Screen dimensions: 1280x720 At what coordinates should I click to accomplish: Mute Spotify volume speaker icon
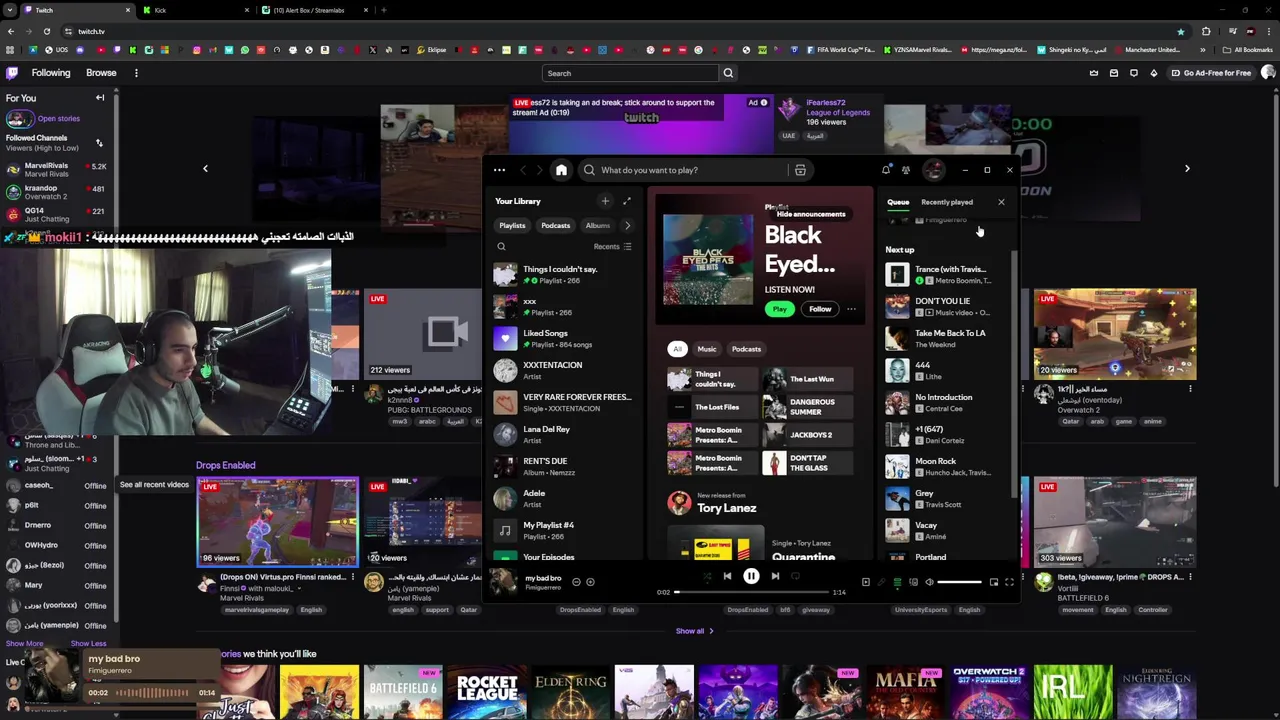pos(929,582)
